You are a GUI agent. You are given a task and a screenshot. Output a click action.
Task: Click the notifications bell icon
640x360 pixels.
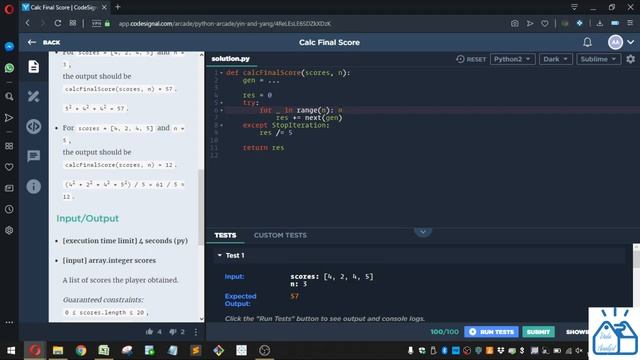[x=587, y=42]
